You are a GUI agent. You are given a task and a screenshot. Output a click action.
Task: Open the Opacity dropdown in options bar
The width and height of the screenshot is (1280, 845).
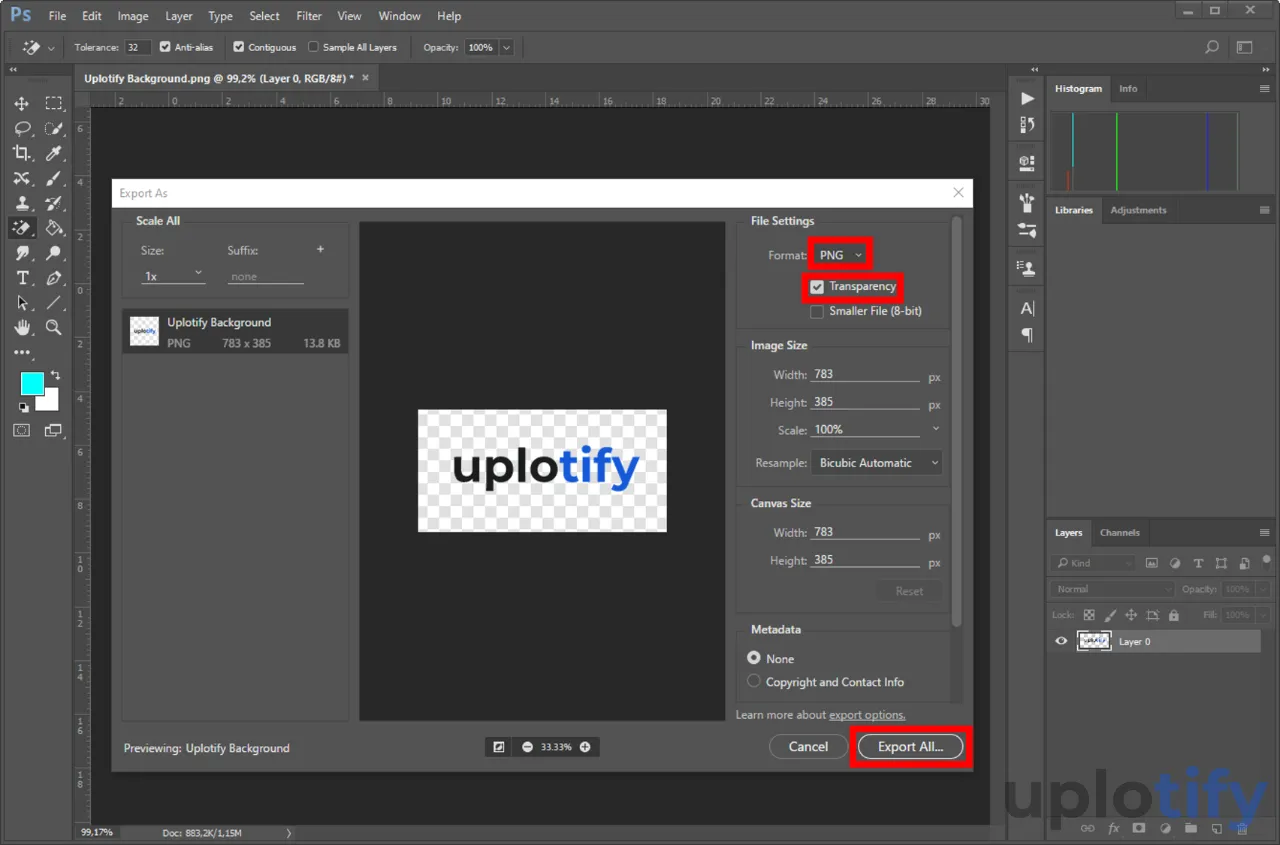pyautogui.click(x=506, y=47)
